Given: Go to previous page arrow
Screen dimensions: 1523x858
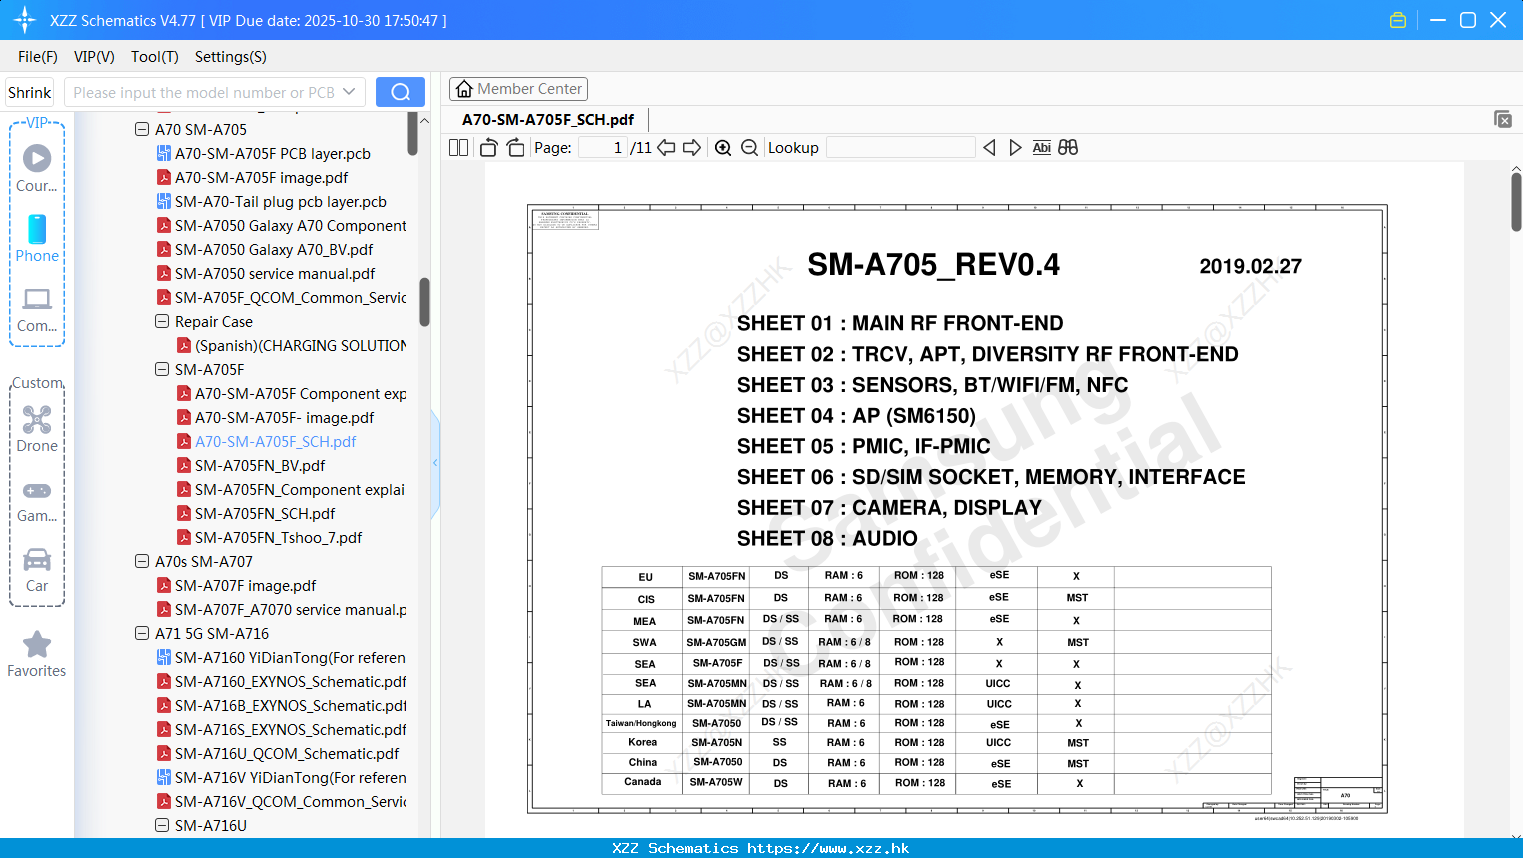Looking at the screenshot, I should point(666,147).
